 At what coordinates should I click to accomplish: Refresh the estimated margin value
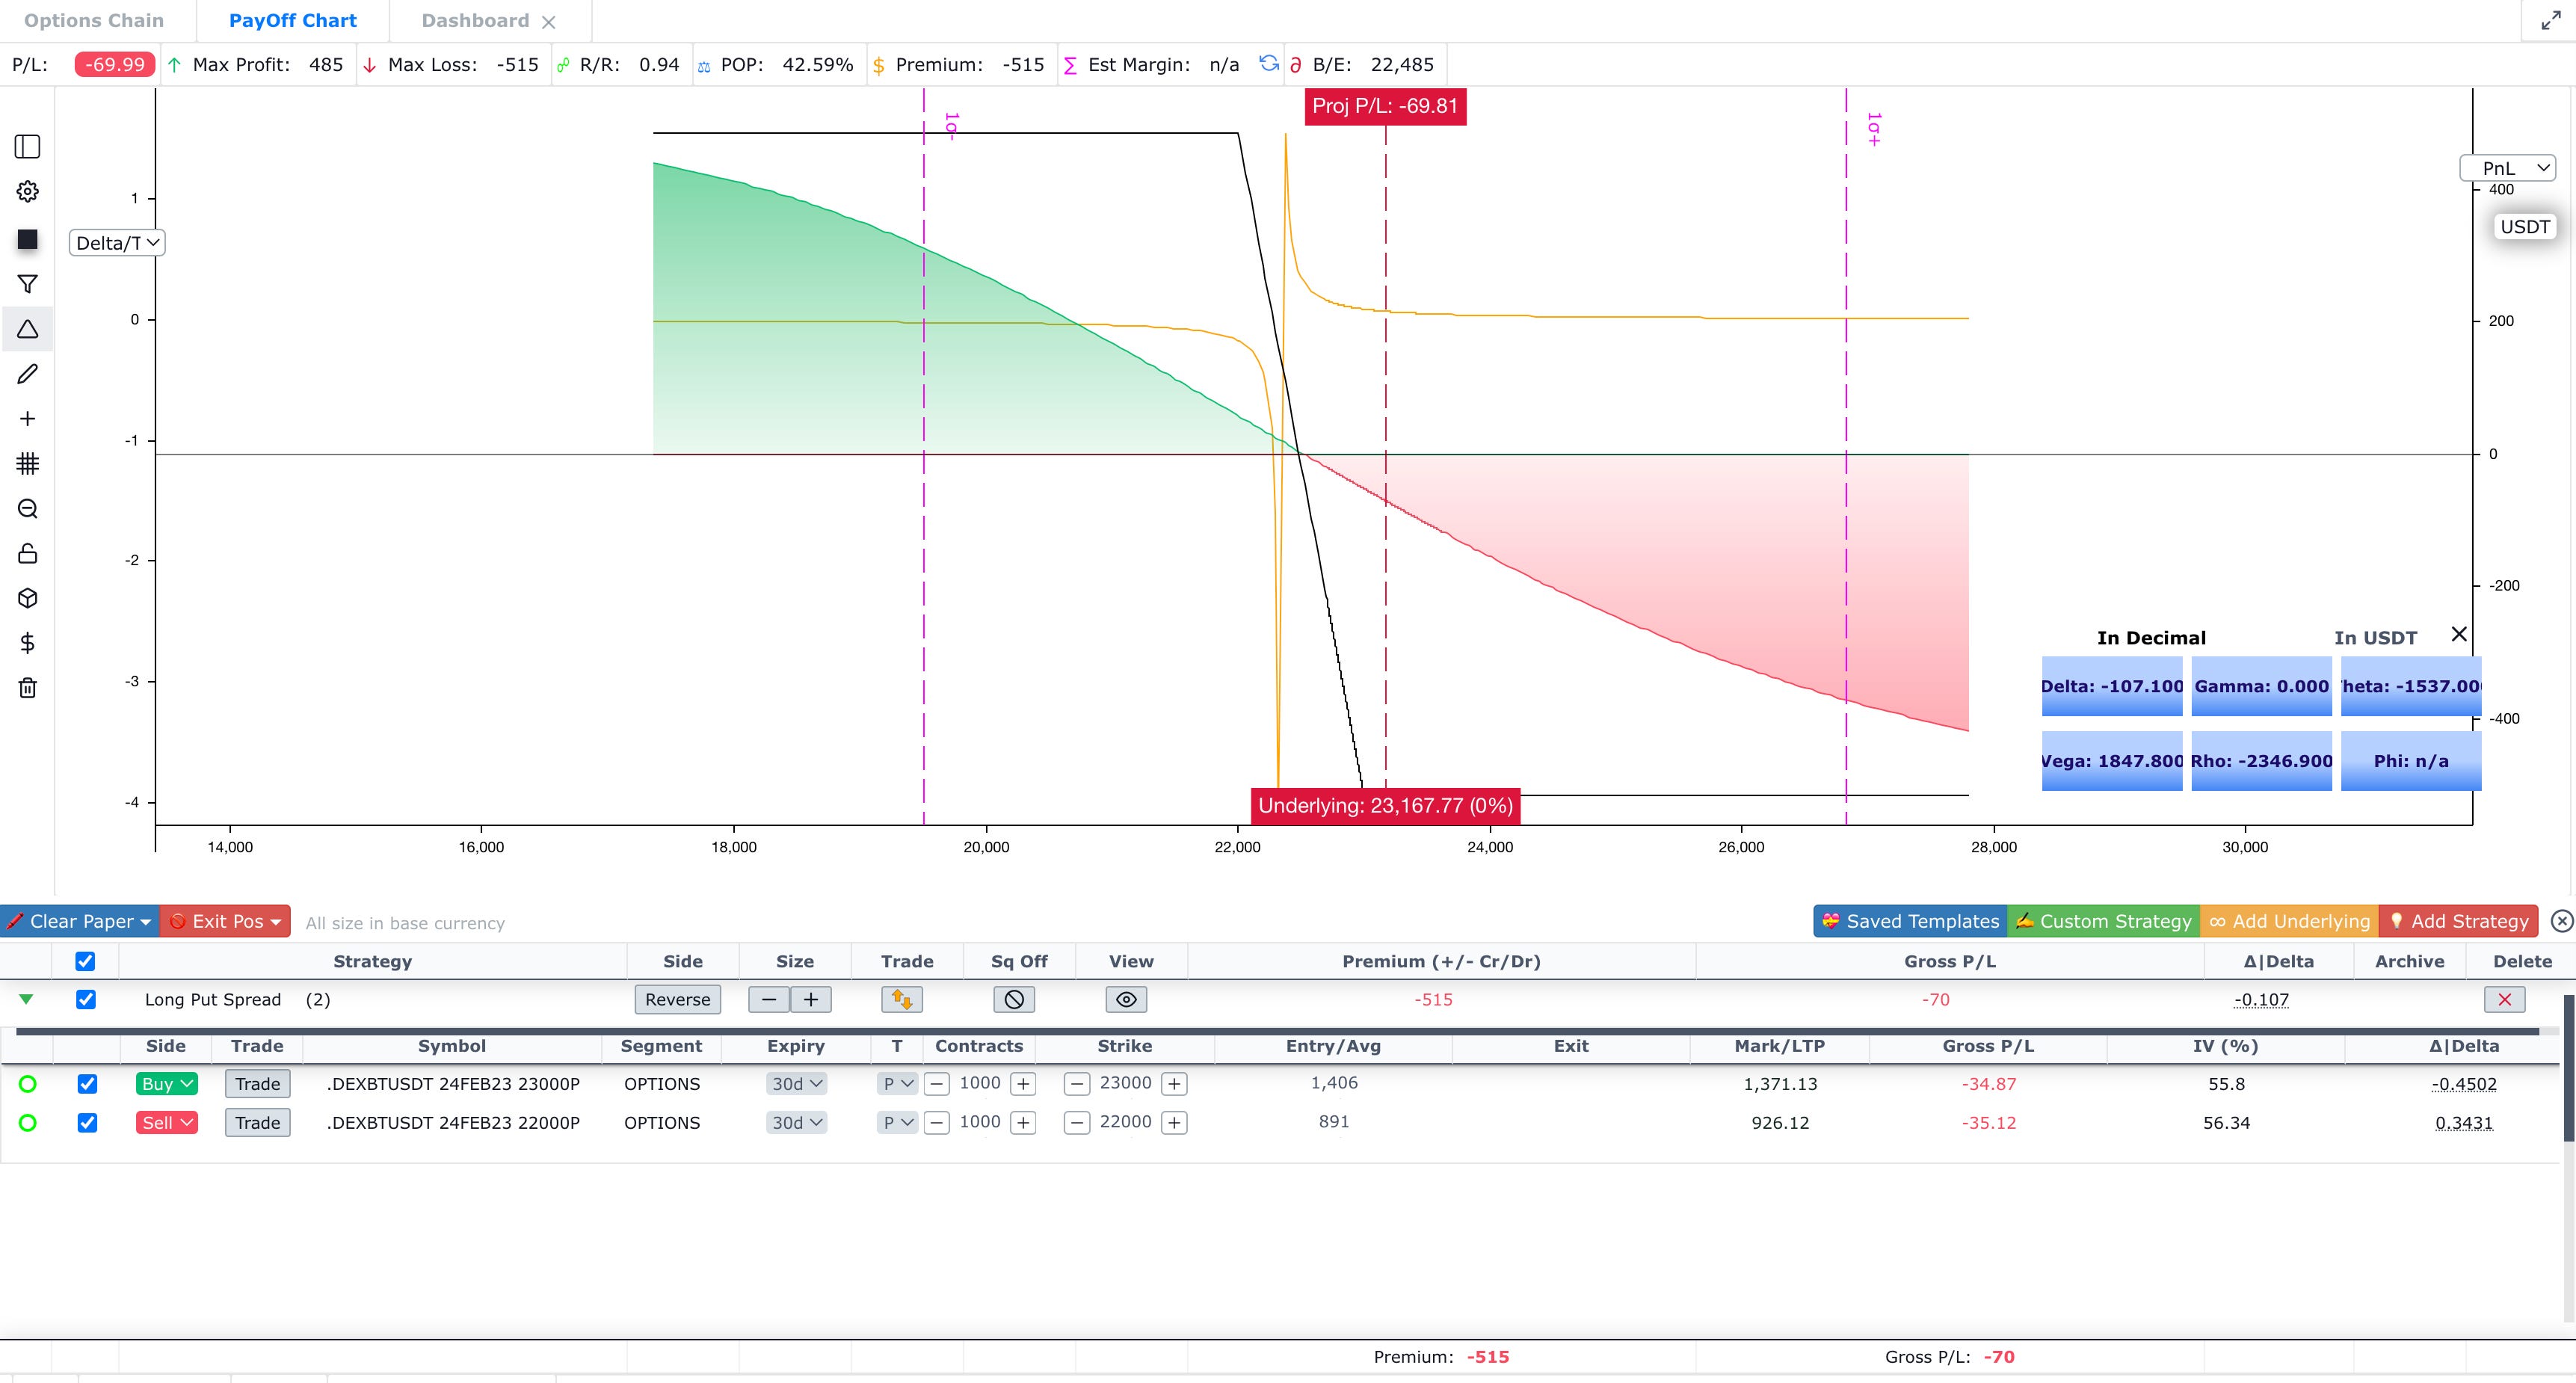point(1268,64)
